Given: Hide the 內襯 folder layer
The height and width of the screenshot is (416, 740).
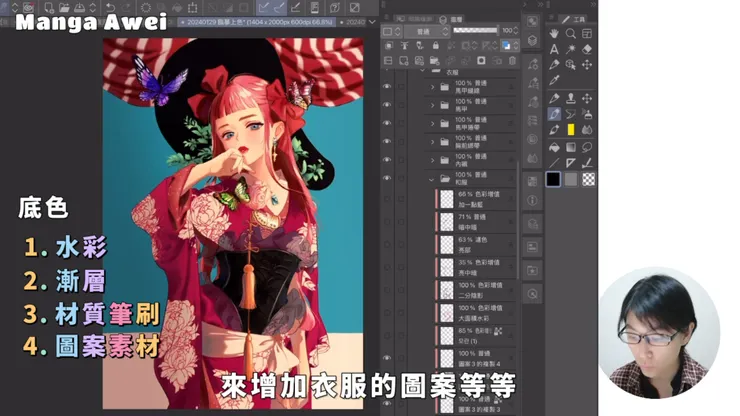Looking at the screenshot, I should pyautogui.click(x=387, y=160).
